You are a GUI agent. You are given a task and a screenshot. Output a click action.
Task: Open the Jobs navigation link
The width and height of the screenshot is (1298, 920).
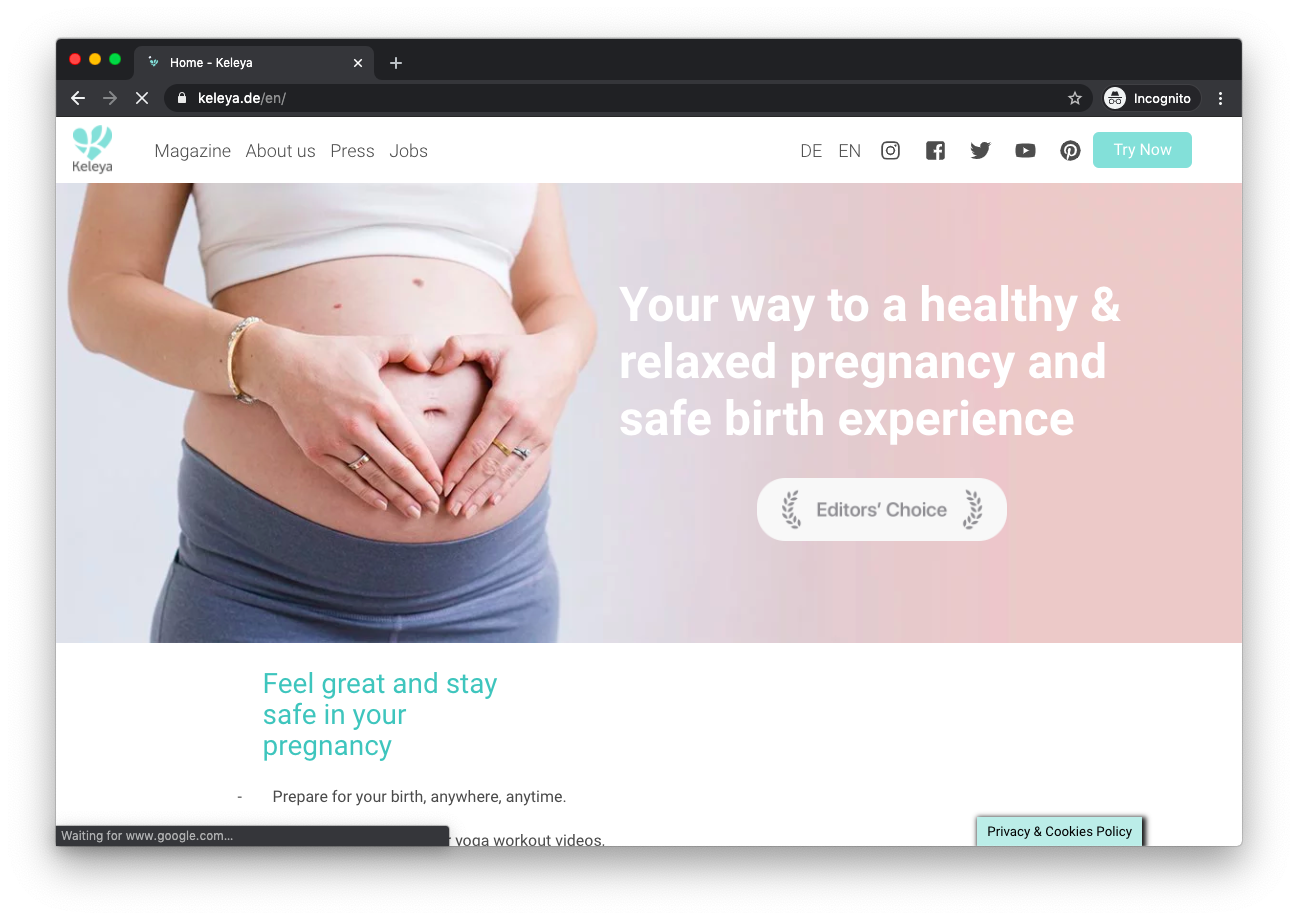coord(408,151)
